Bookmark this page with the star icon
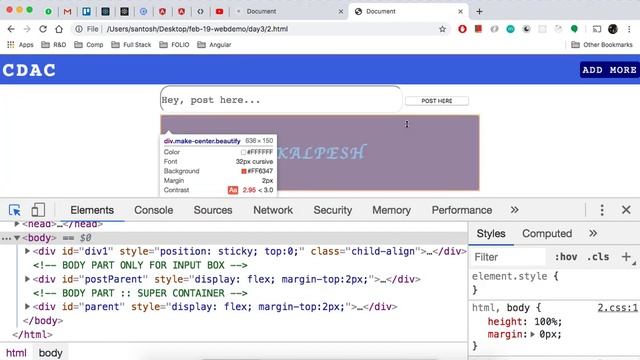Screen dimensions: 640x360 [x=442, y=29]
